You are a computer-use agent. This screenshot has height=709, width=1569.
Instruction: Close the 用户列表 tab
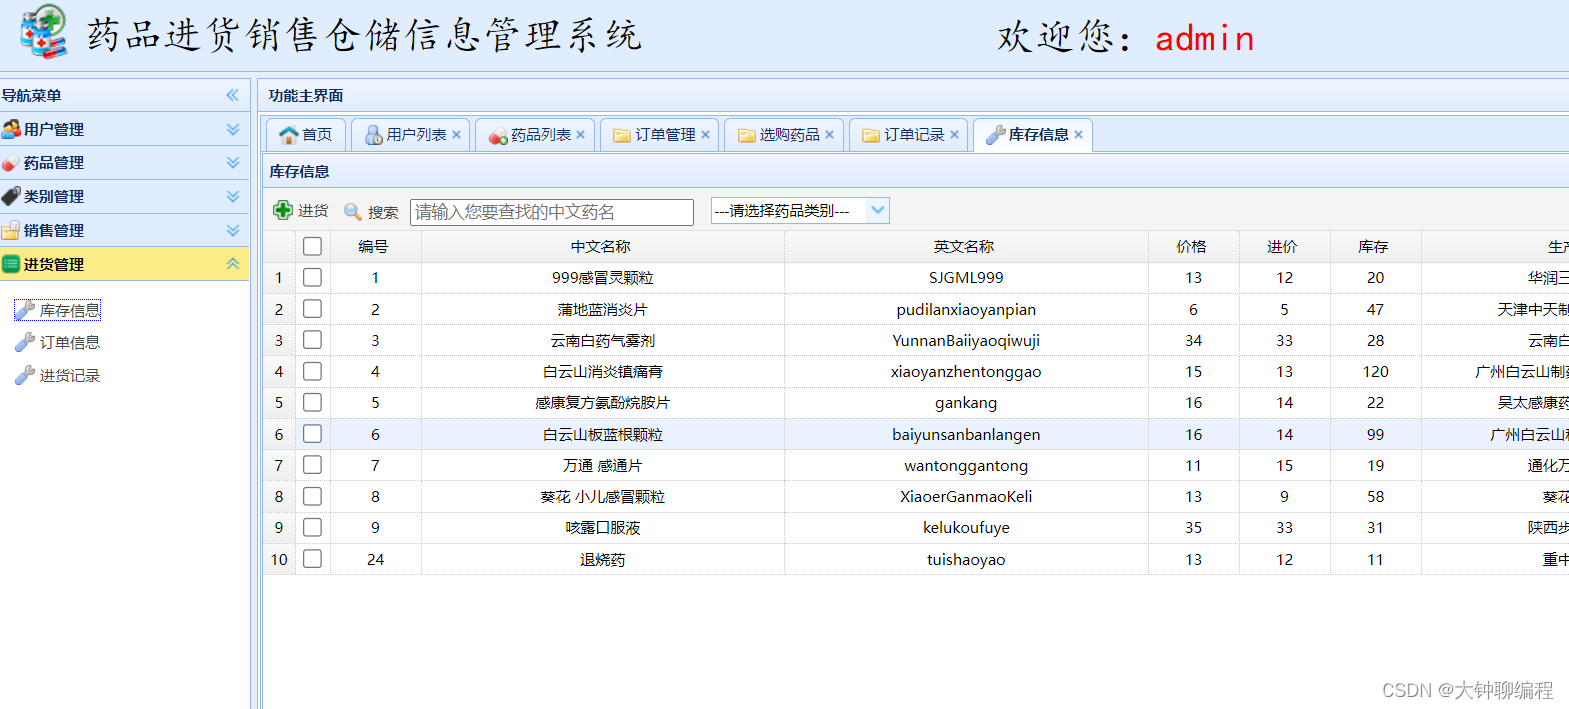[456, 134]
